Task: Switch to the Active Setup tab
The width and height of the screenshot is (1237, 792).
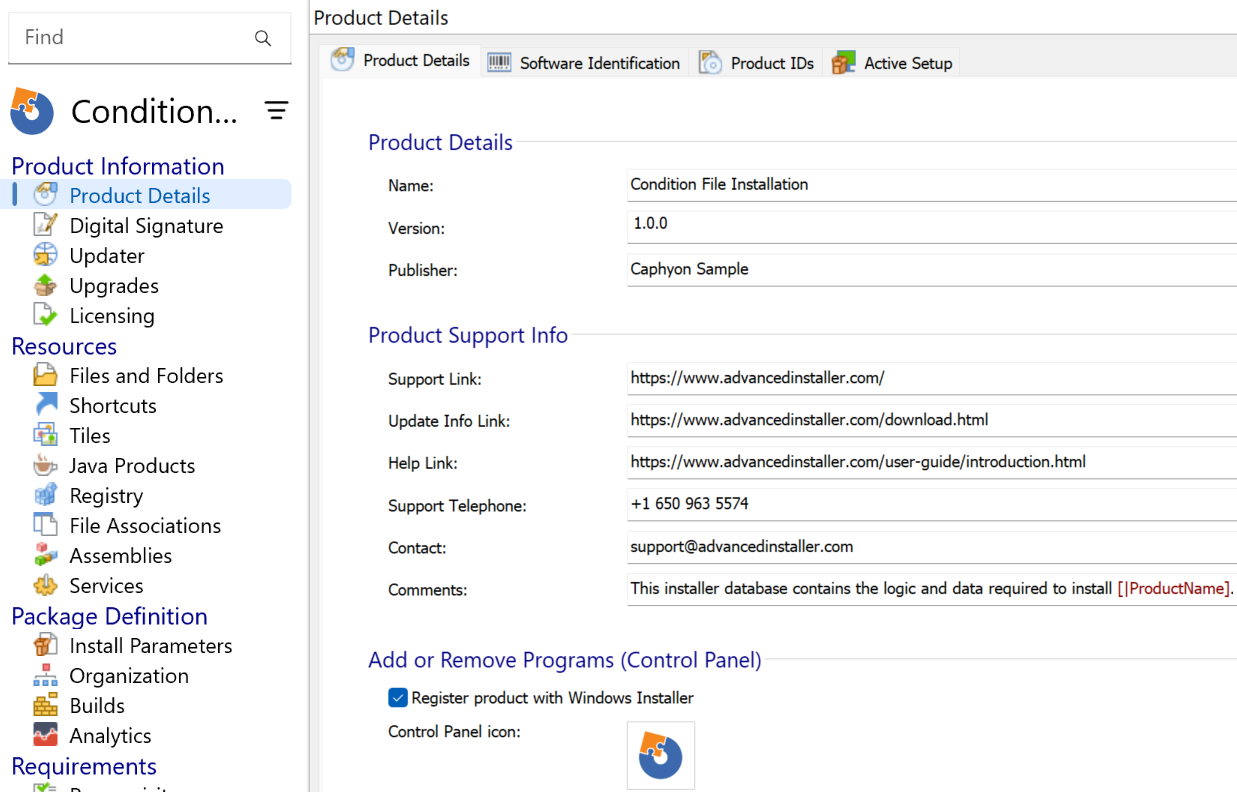Action: [892, 62]
